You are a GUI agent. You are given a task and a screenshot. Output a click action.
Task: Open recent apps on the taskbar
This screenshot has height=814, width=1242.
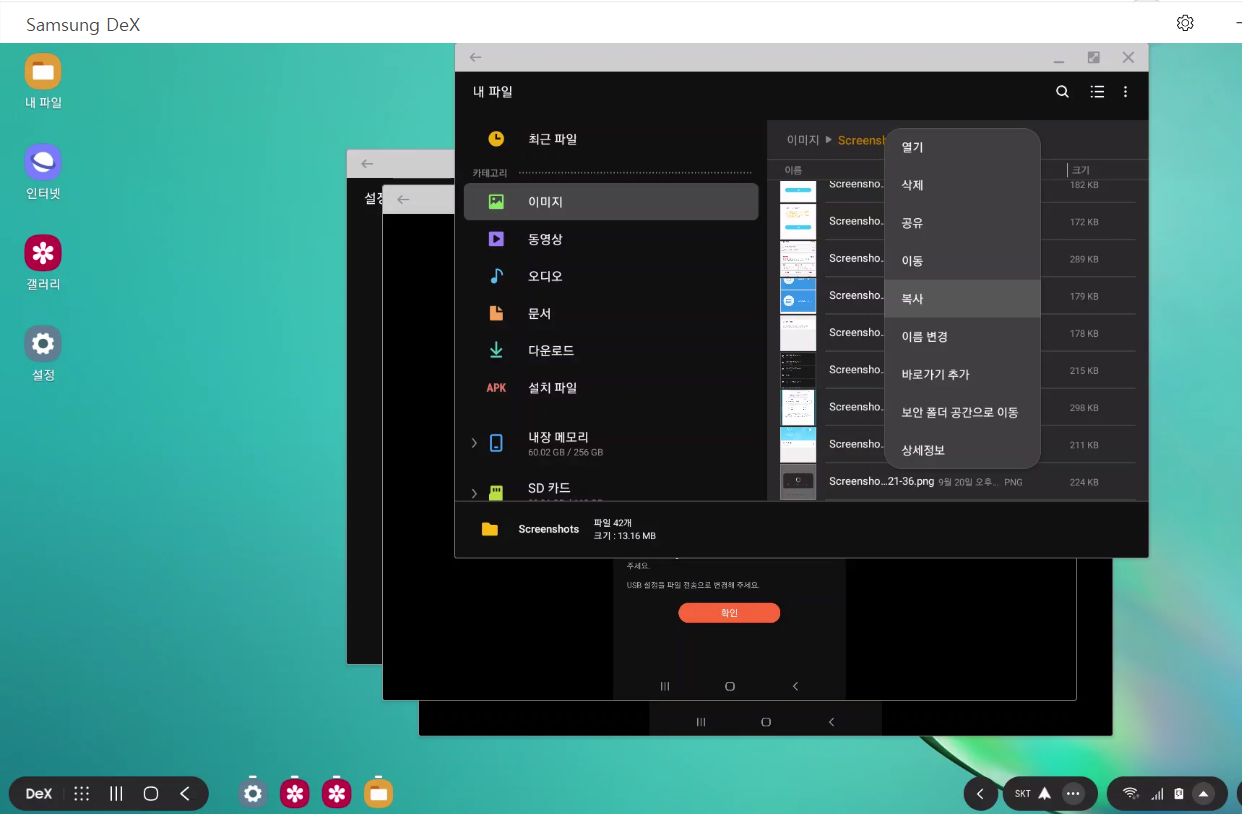tap(116, 794)
